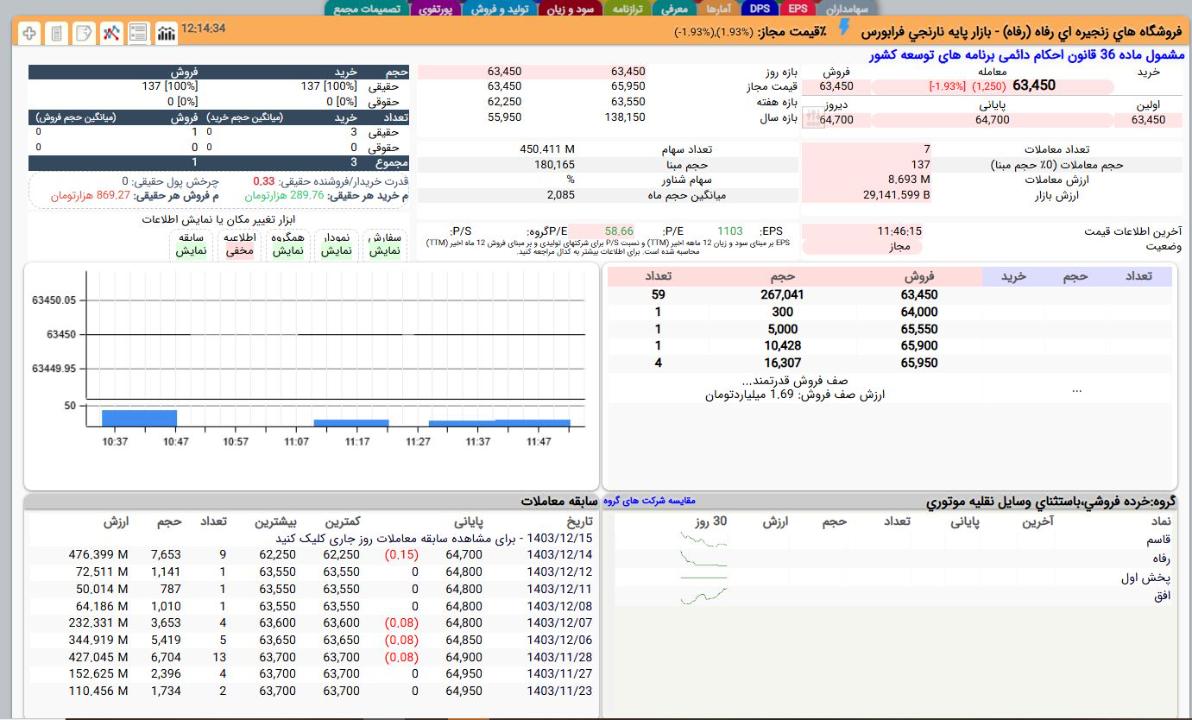
Task: Open the EPS tab
Action: coord(797,8)
